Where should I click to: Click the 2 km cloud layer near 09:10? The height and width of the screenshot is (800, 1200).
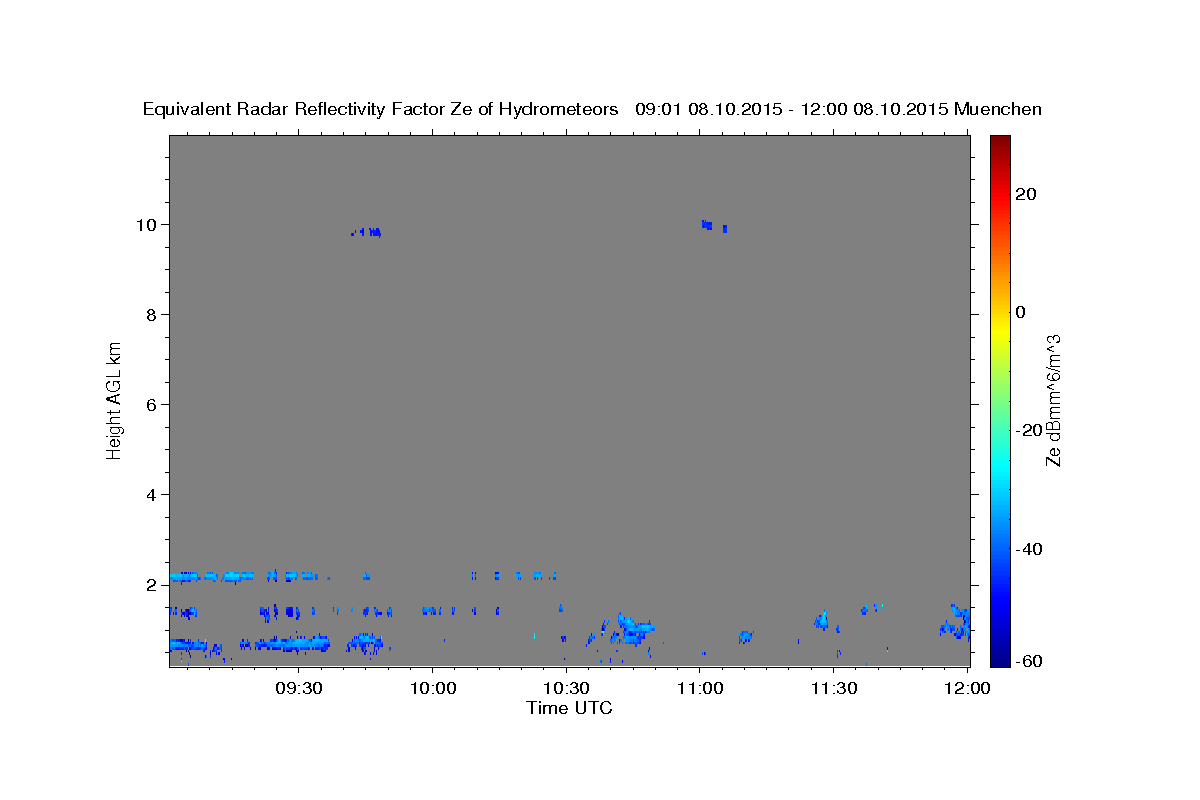(211, 576)
